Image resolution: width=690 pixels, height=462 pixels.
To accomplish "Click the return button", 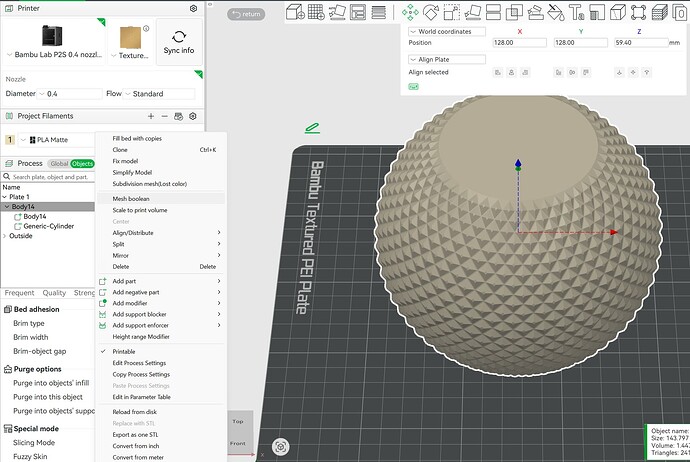I will click(246, 14).
